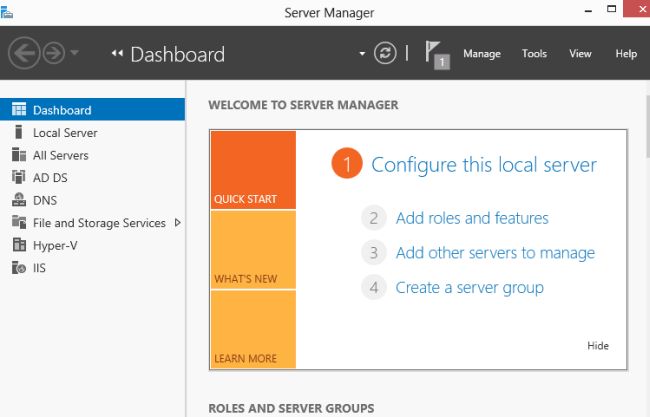Open All Servers via its icon
The image size is (650, 417).
click(x=18, y=155)
